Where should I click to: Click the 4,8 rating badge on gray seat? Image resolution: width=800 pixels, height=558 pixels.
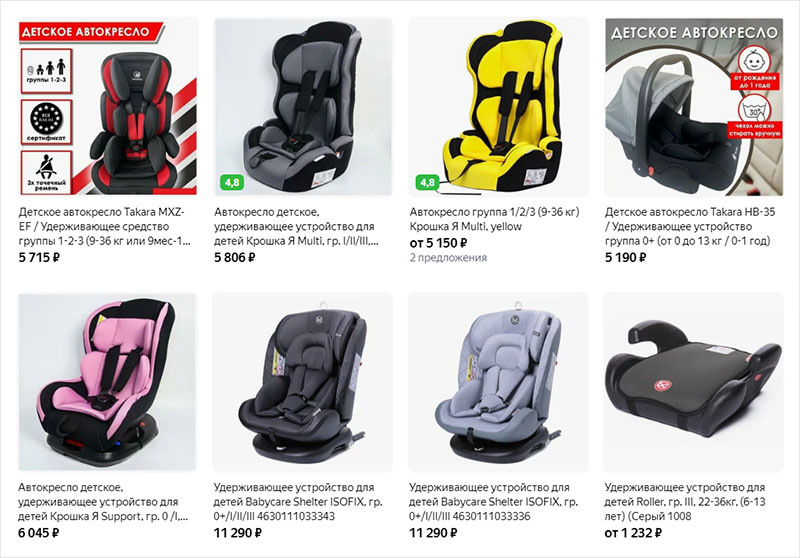[232, 182]
